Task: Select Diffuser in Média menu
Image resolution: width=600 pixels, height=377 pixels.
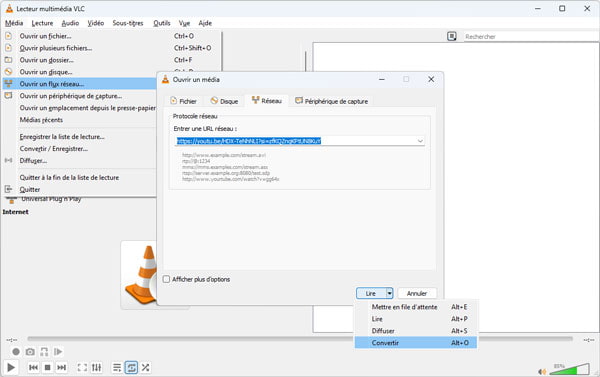Action: (x=80, y=160)
